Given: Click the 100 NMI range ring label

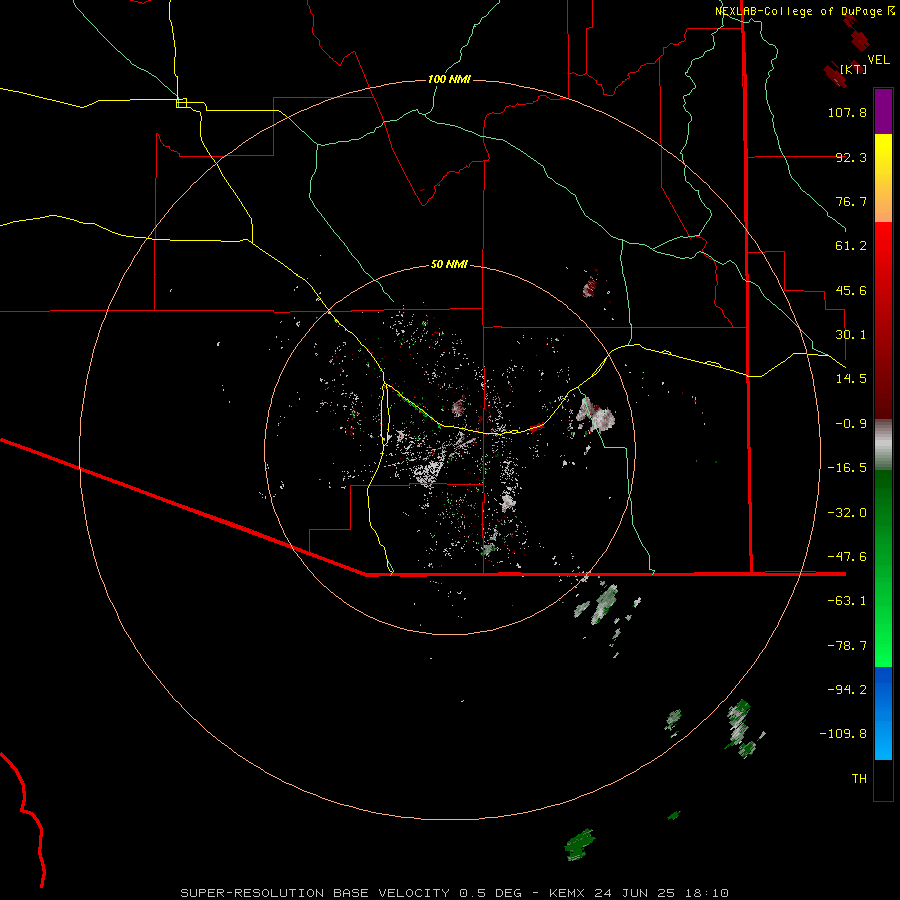Looking at the screenshot, I should pyautogui.click(x=449, y=79).
